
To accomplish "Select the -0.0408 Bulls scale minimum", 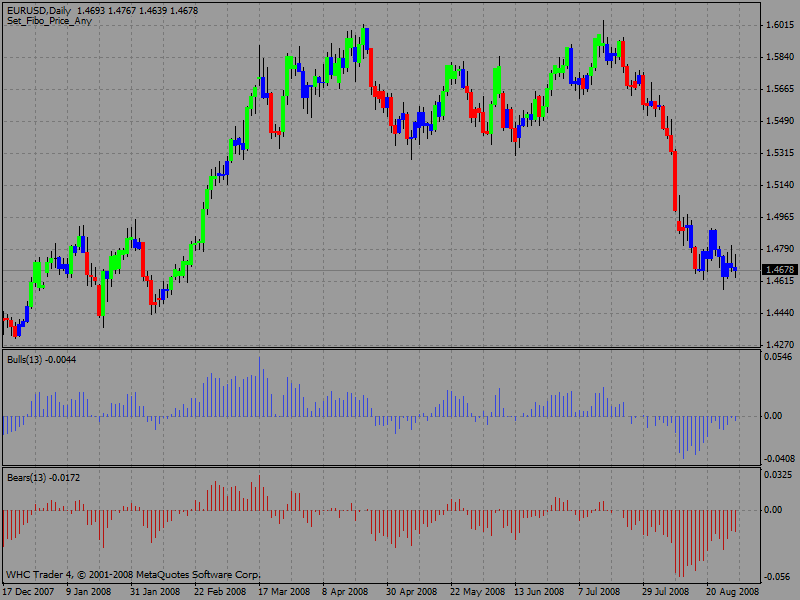I will pos(779,459).
